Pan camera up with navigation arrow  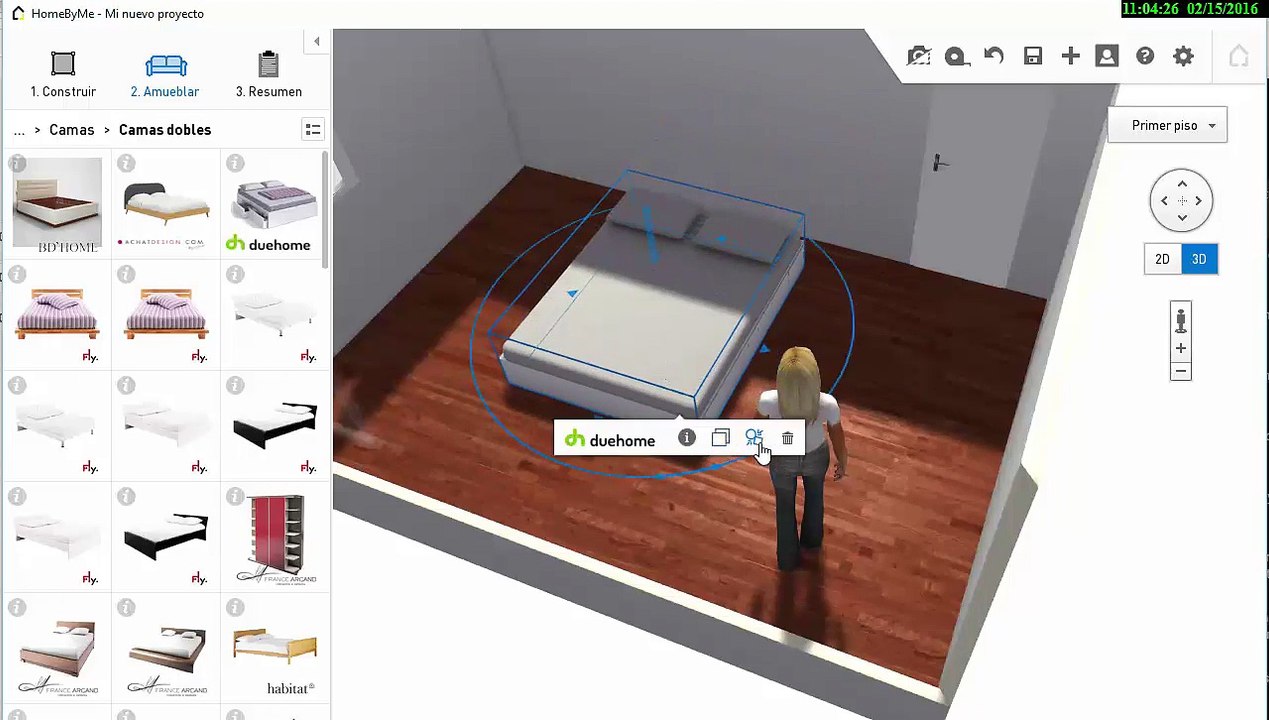click(1182, 184)
